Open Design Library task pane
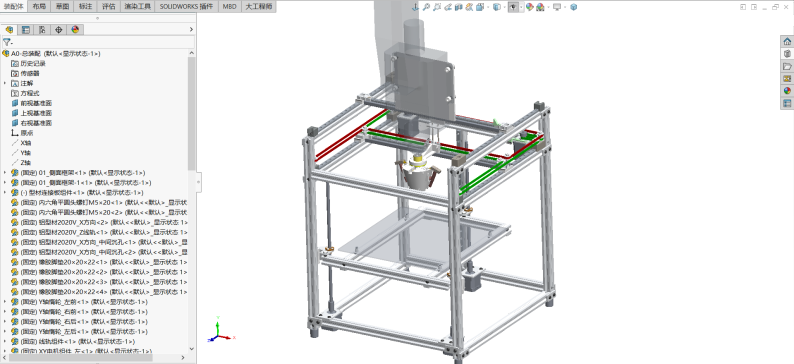Viewport: 794px width, 364px height. tap(787, 54)
